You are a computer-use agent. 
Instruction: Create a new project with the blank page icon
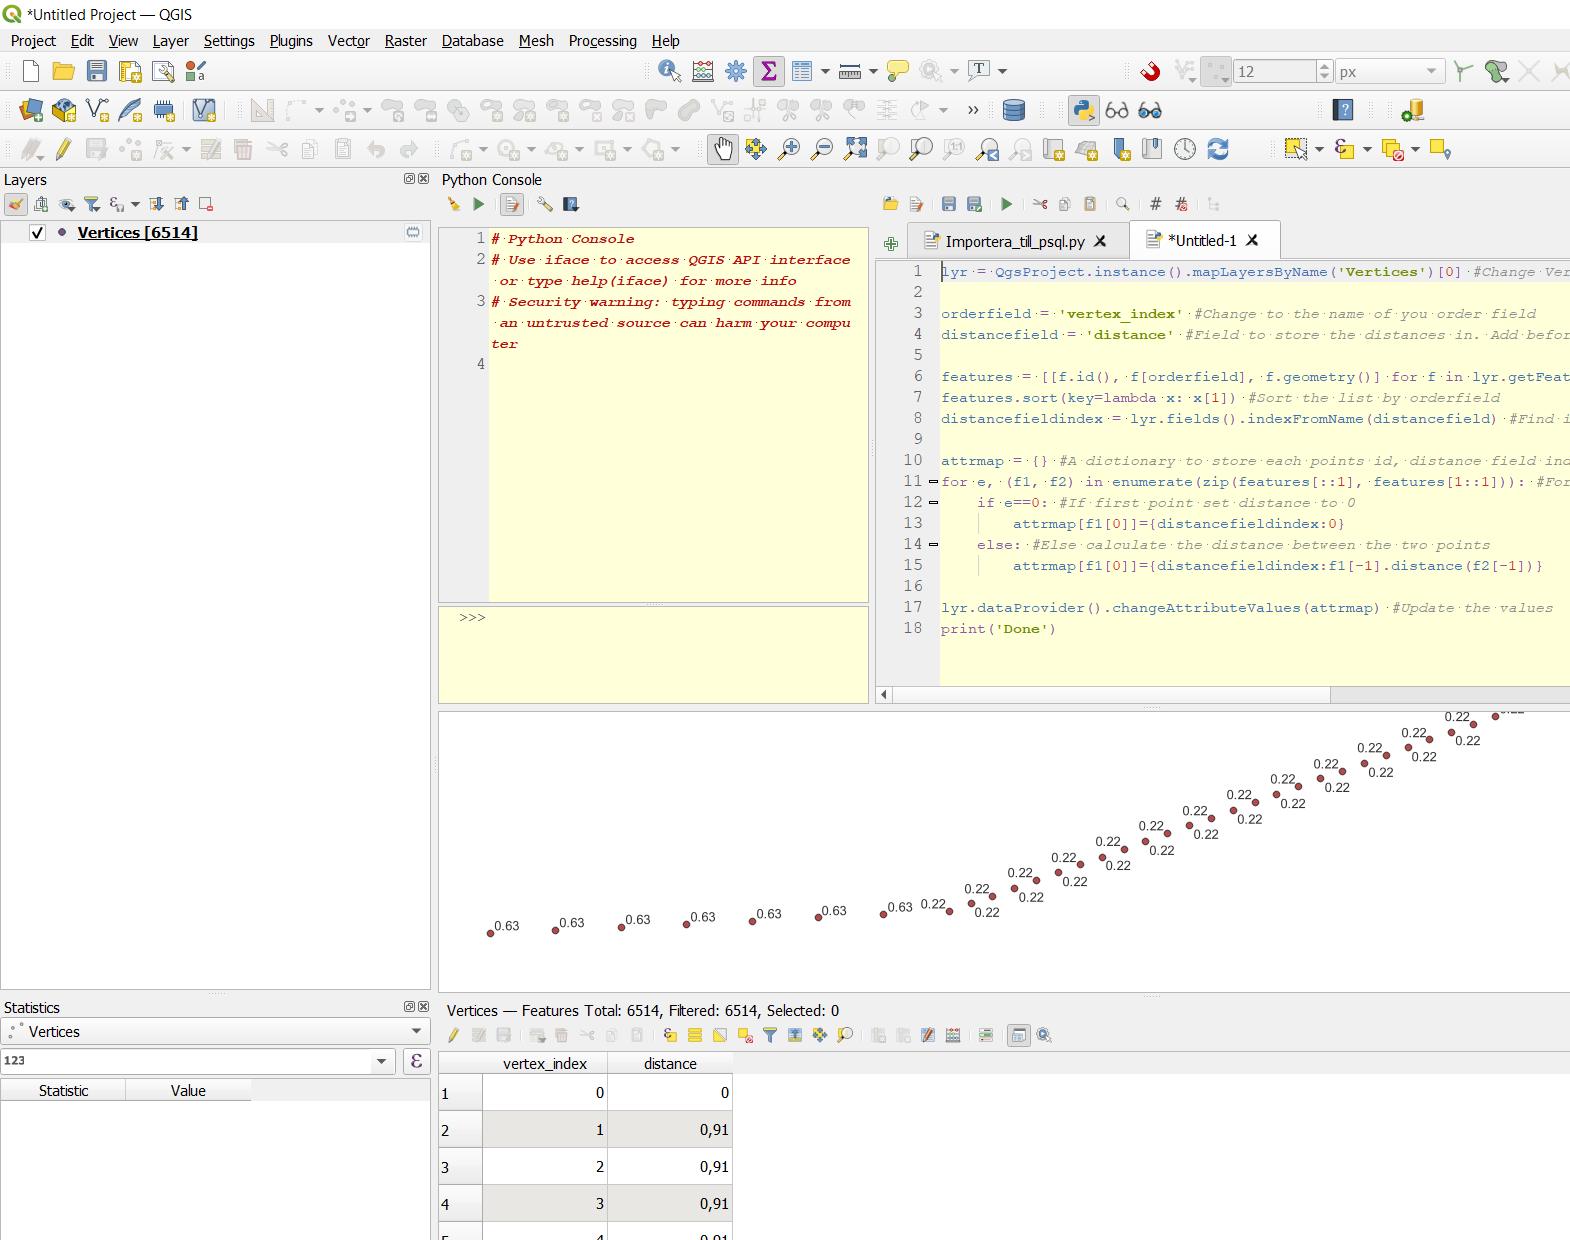(31, 71)
